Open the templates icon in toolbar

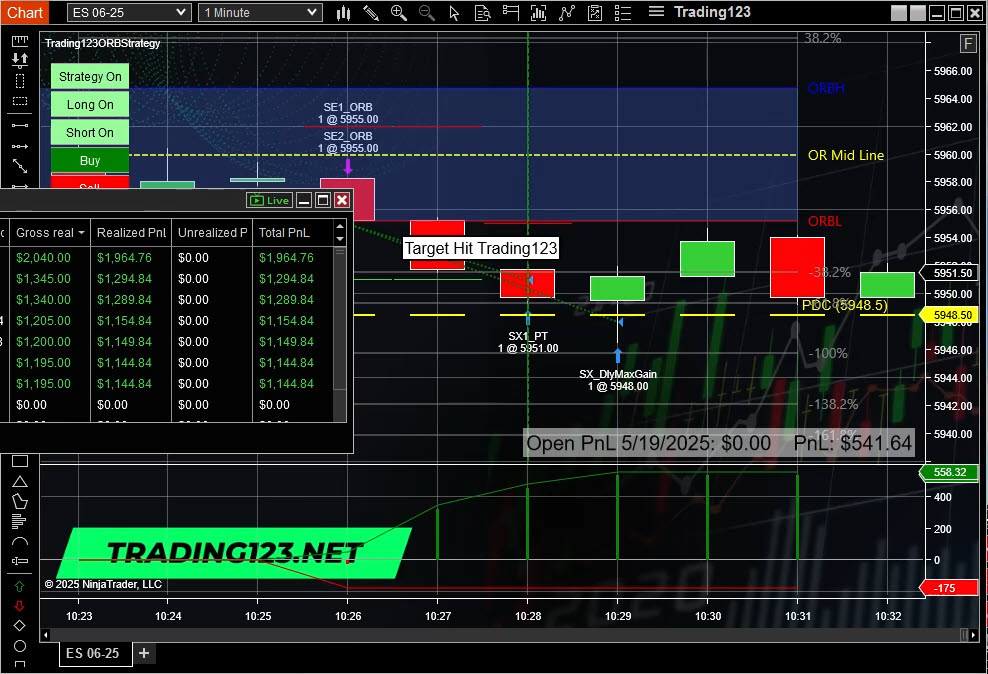[x=595, y=13]
